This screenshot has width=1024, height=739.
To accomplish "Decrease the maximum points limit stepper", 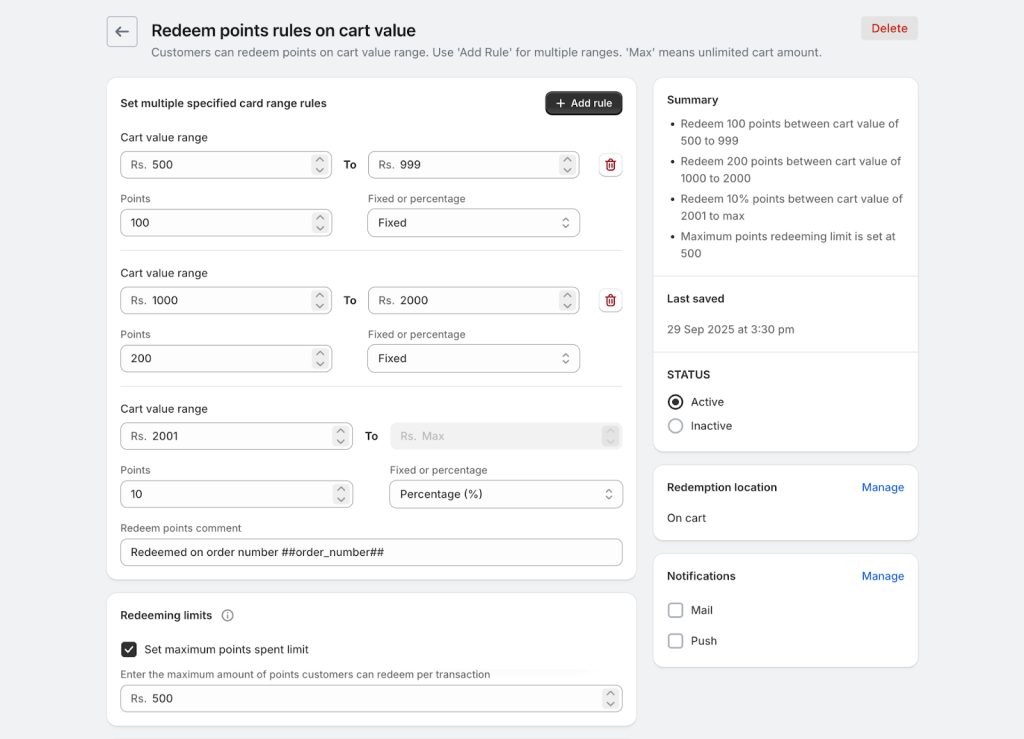I will click(x=609, y=704).
